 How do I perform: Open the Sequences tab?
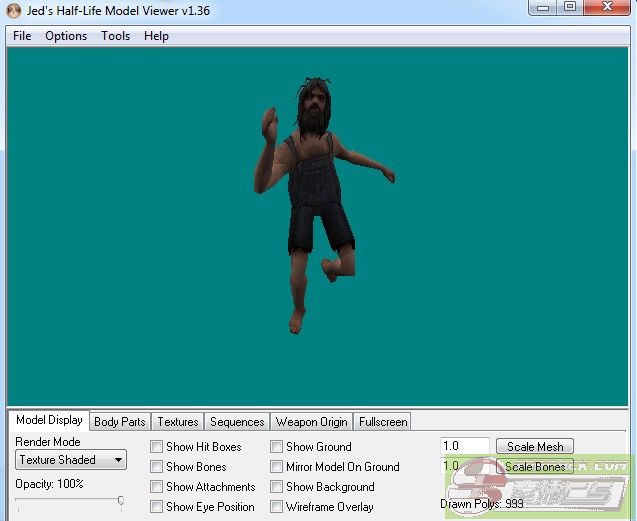point(237,422)
